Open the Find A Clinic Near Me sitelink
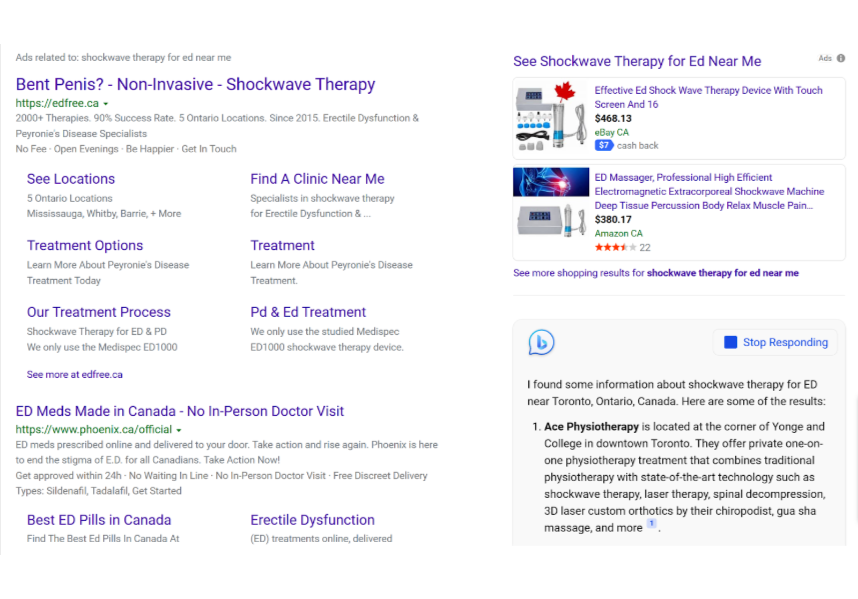The height and width of the screenshot is (599, 858). (x=317, y=179)
